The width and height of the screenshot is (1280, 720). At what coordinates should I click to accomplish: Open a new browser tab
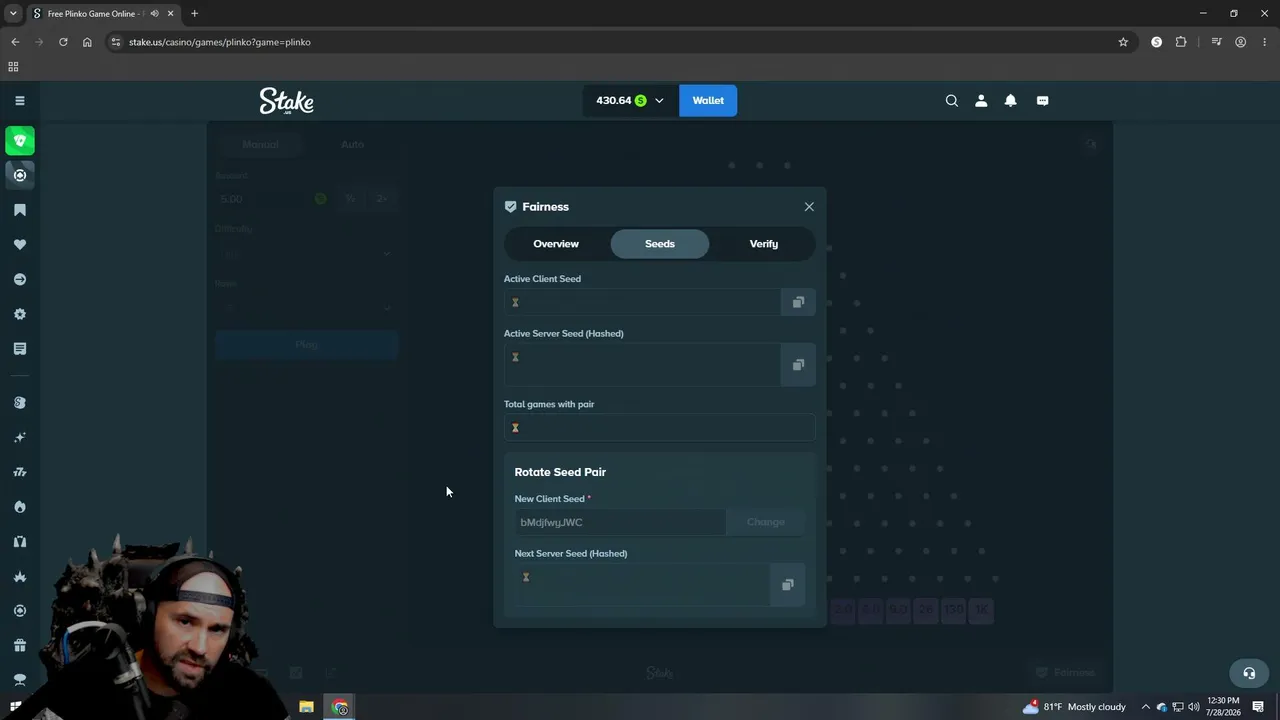(194, 14)
